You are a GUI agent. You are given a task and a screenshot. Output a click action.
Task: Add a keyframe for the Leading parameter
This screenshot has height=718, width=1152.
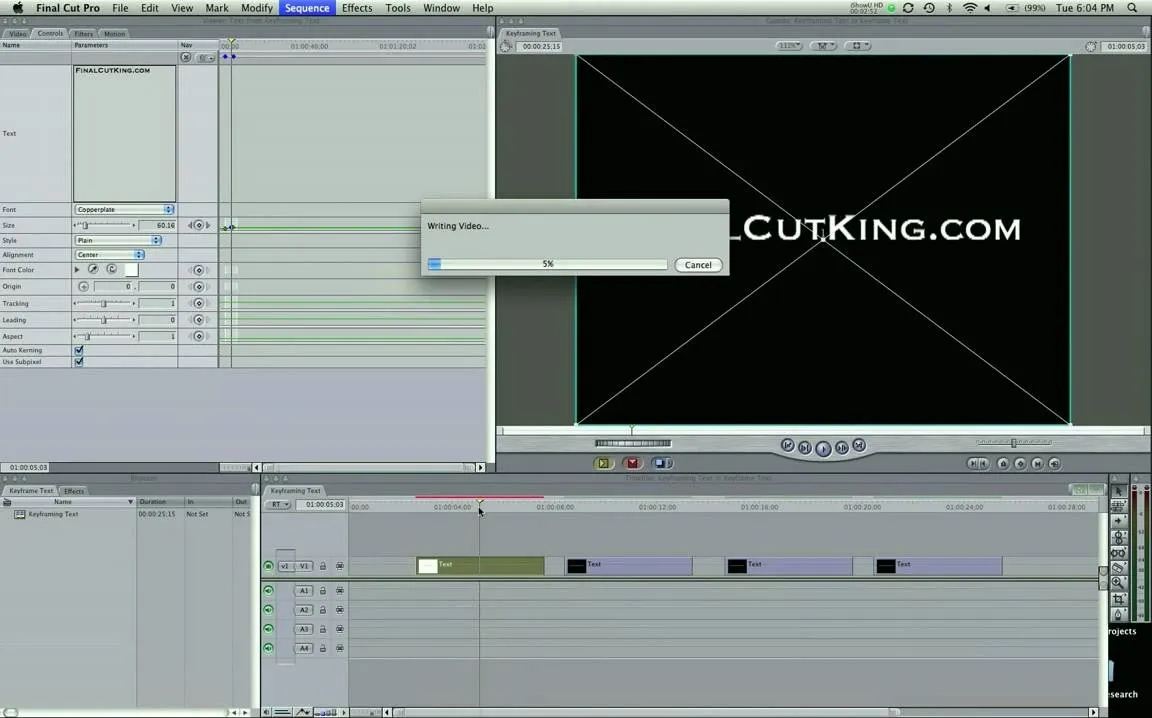[198, 320]
